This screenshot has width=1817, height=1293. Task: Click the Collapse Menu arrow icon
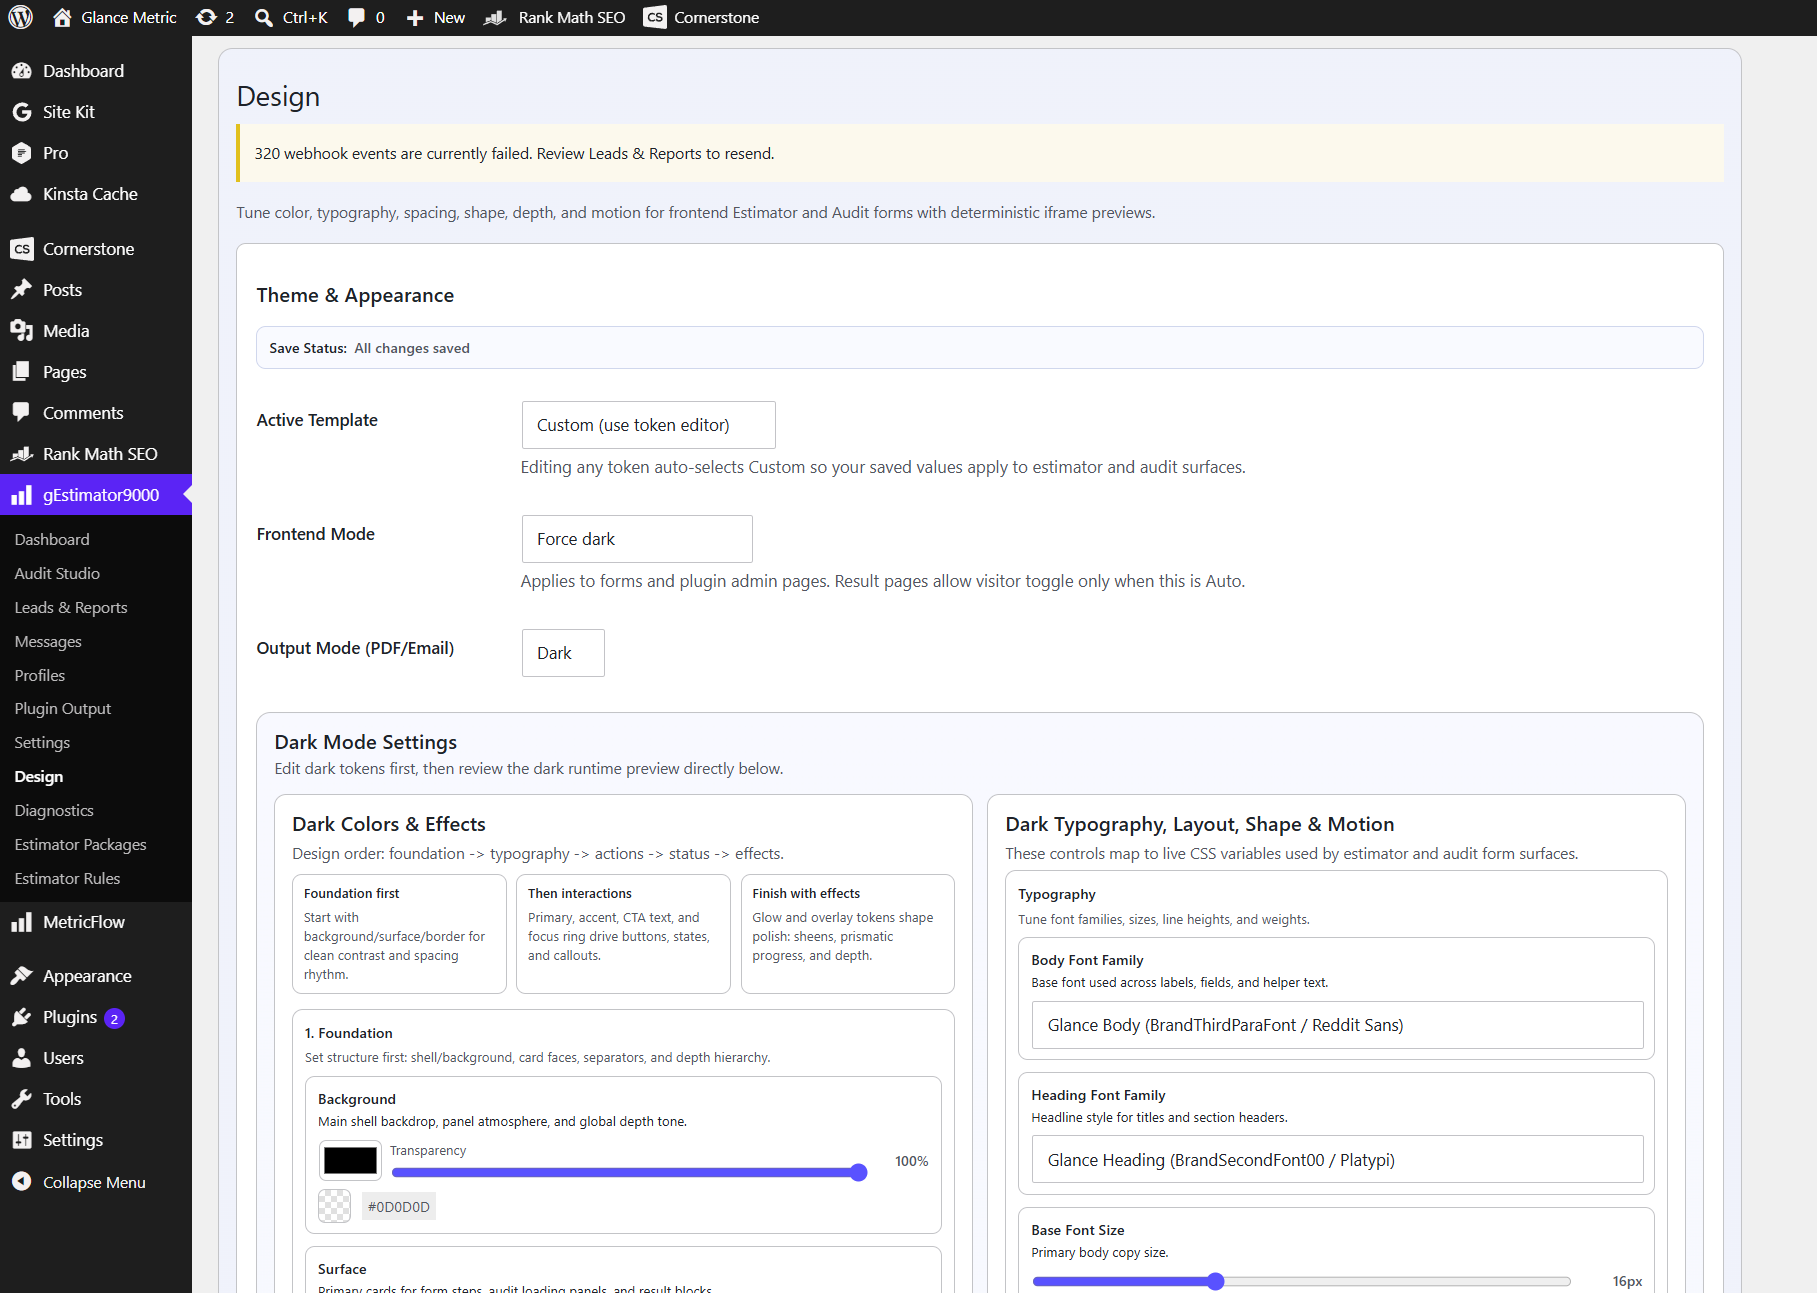[22, 1182]
